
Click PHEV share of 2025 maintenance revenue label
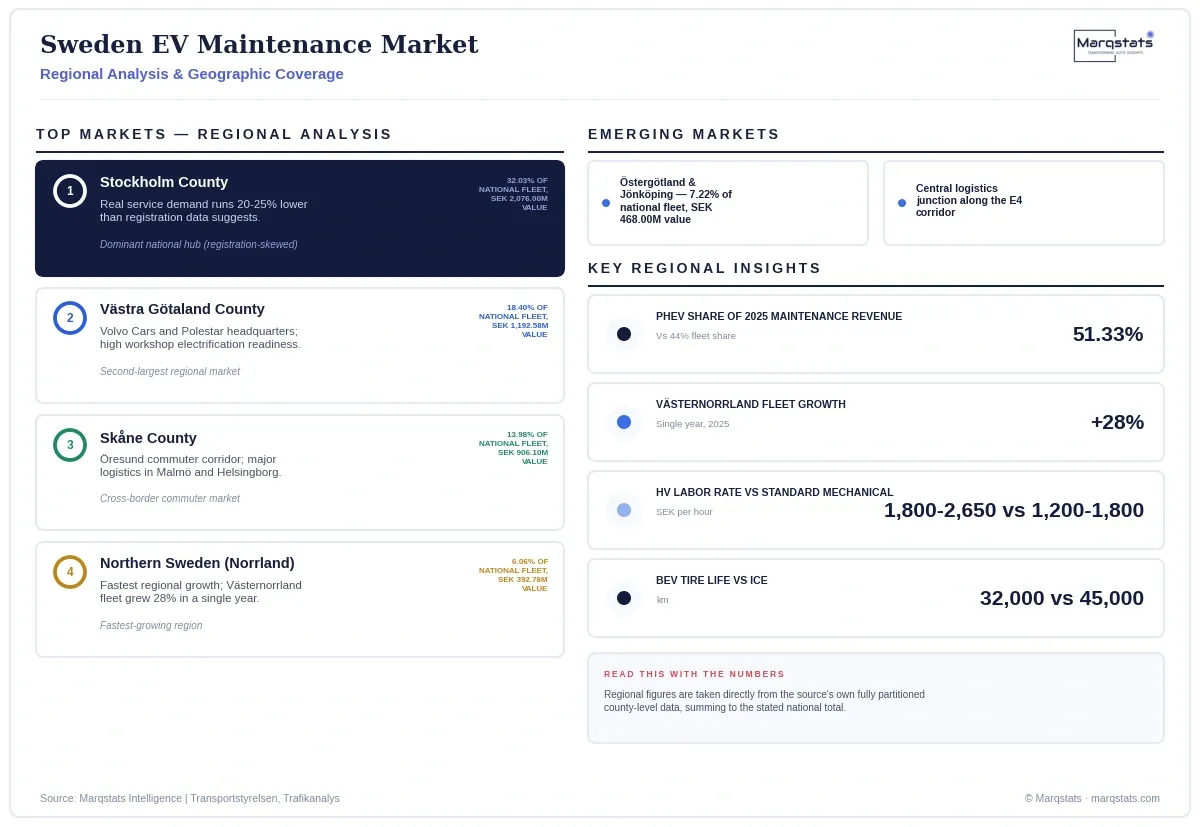[x=779, y=316]
